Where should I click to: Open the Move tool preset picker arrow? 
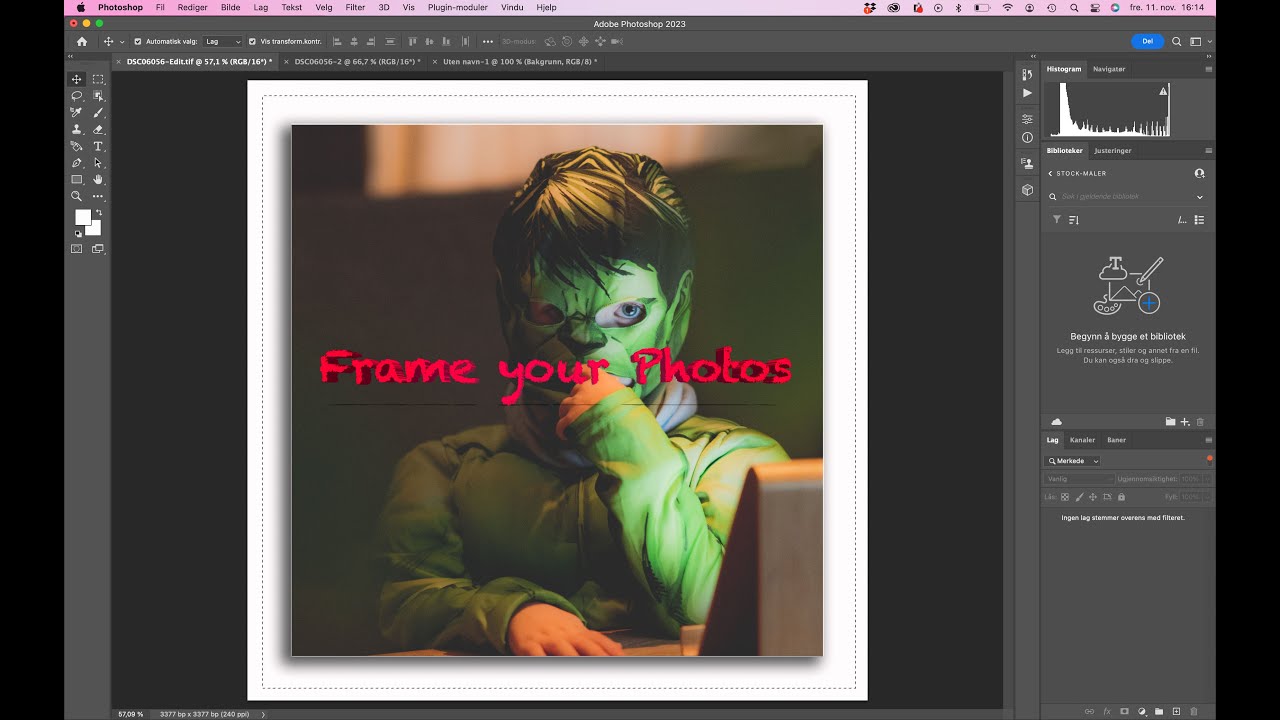(x=122, y=42)
